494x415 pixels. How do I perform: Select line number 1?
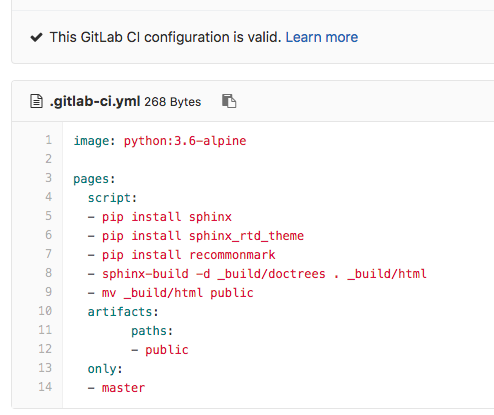click(49, 140)
